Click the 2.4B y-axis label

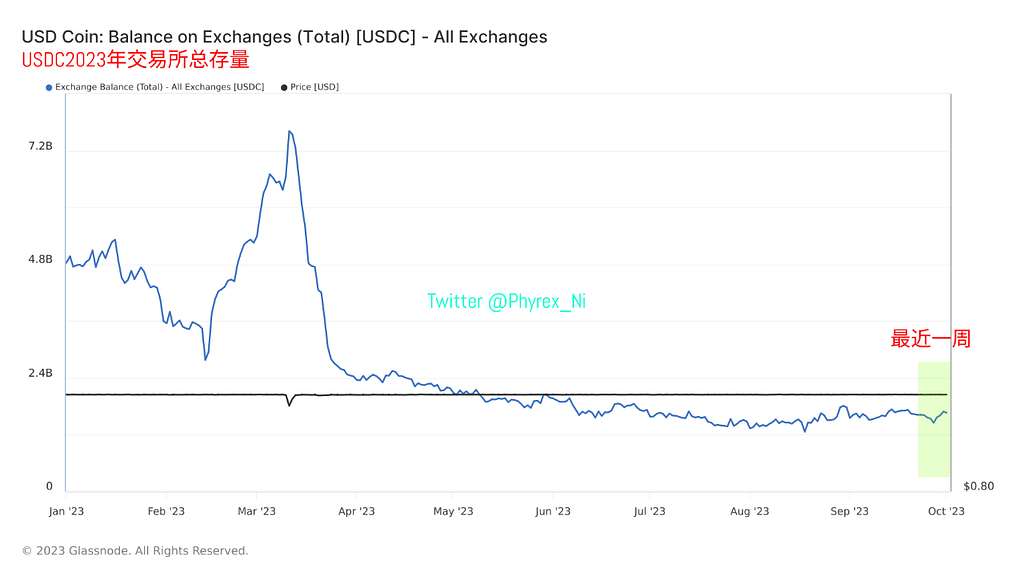pos(40,373)
